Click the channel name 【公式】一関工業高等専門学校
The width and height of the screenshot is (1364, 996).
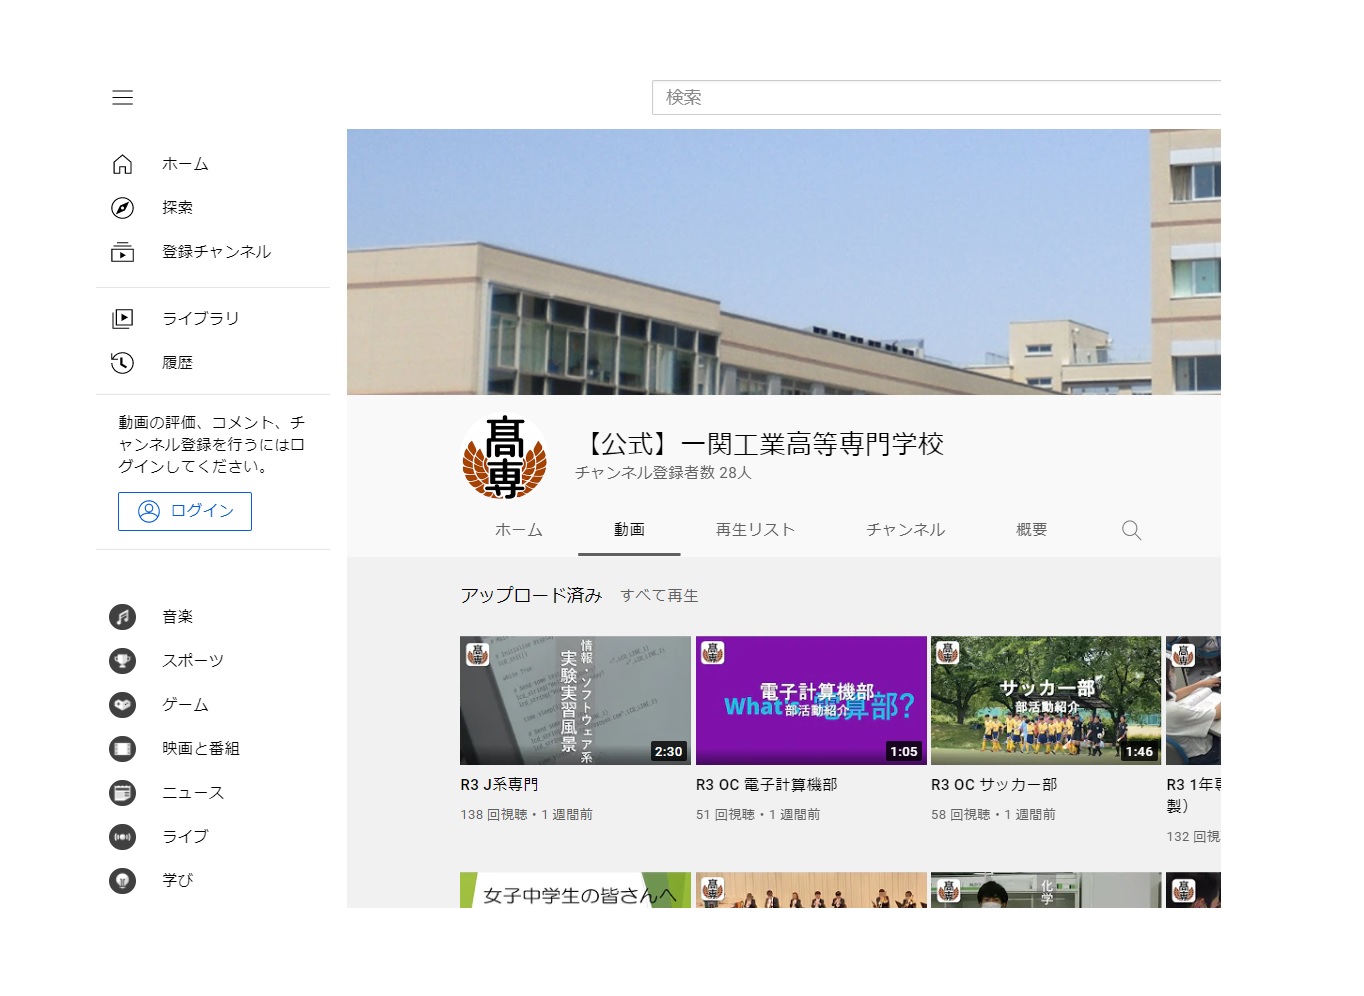coord(760,444)
